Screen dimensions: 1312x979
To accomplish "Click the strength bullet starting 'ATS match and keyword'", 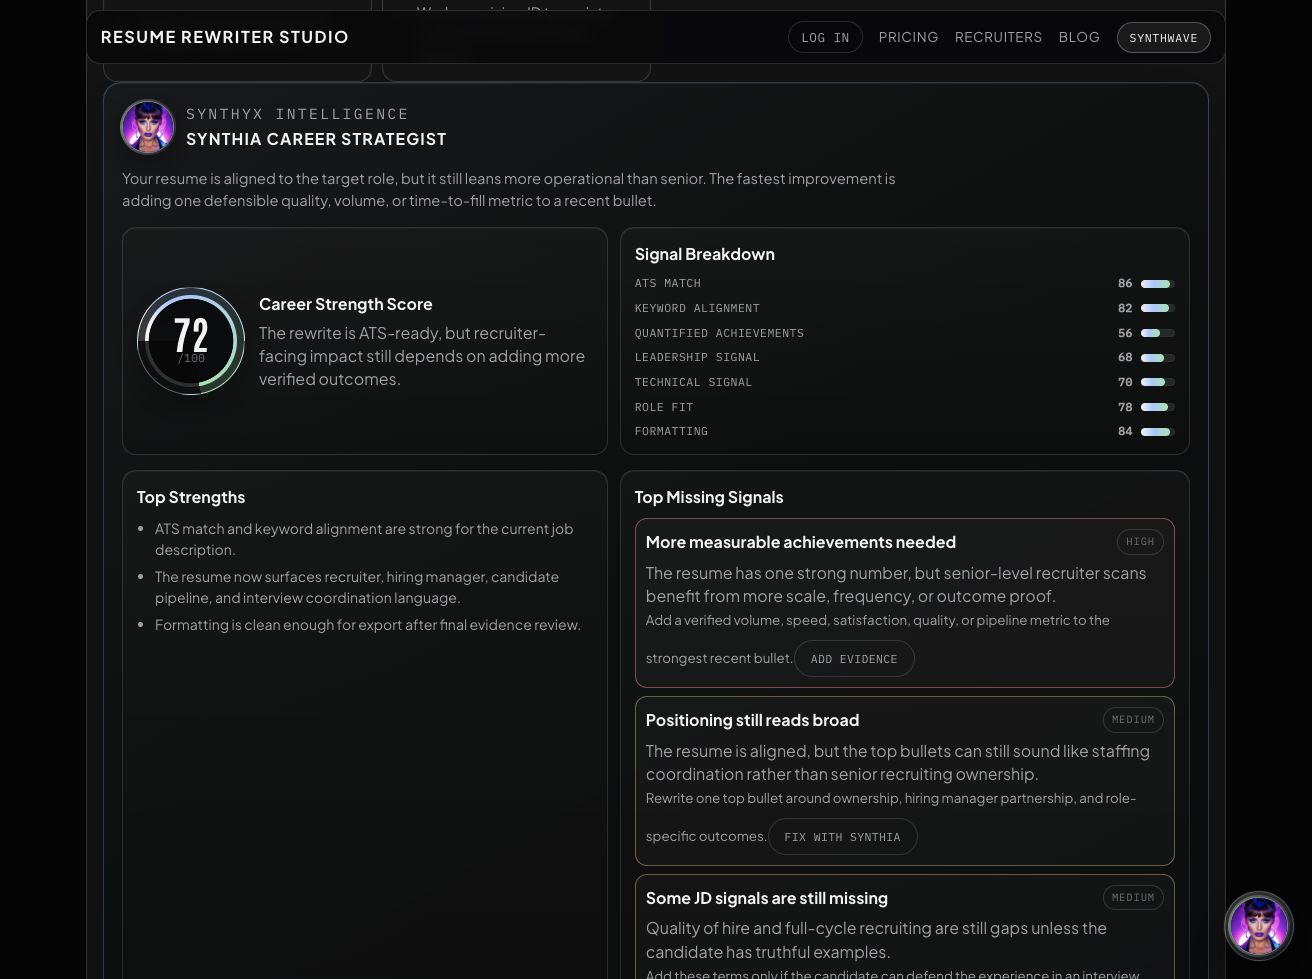I will tap(364, 539).
